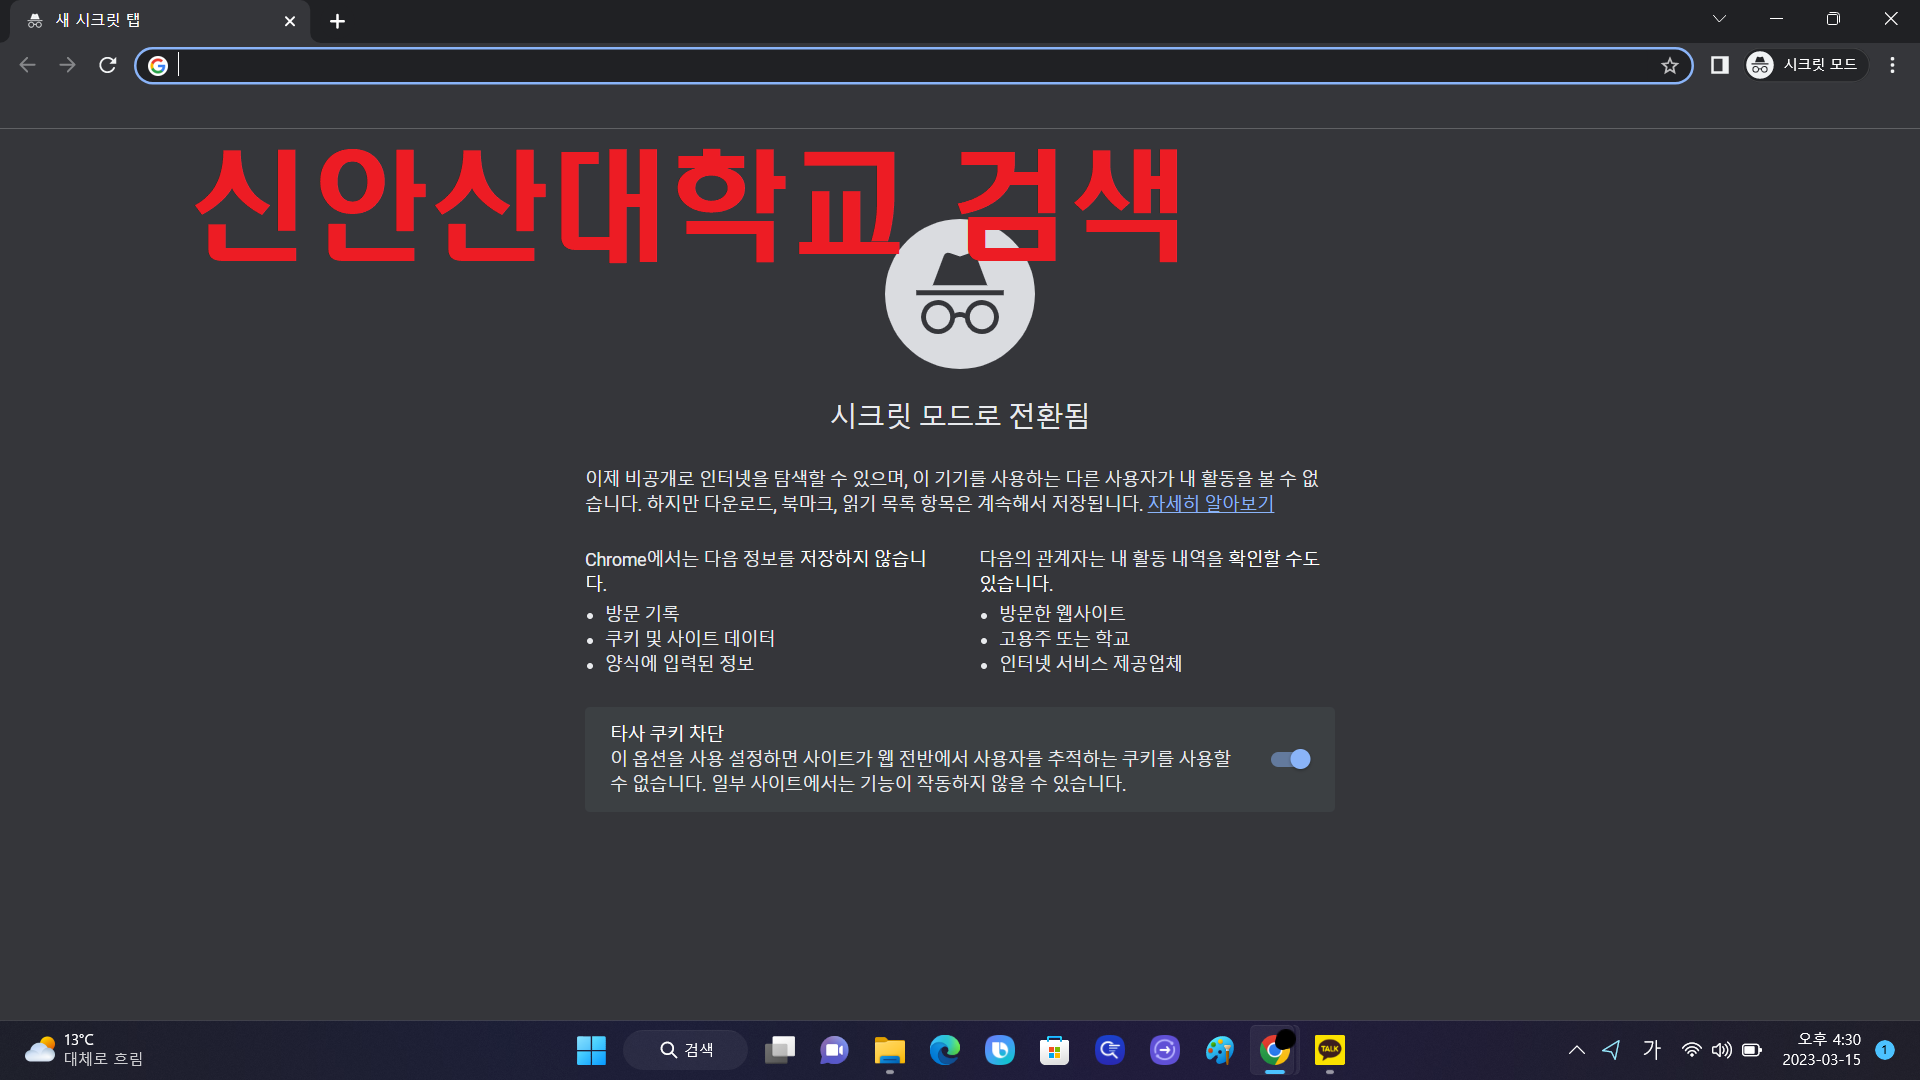
Task: Switch the 가 Korean input mode indicator
Action: 1651,1049
